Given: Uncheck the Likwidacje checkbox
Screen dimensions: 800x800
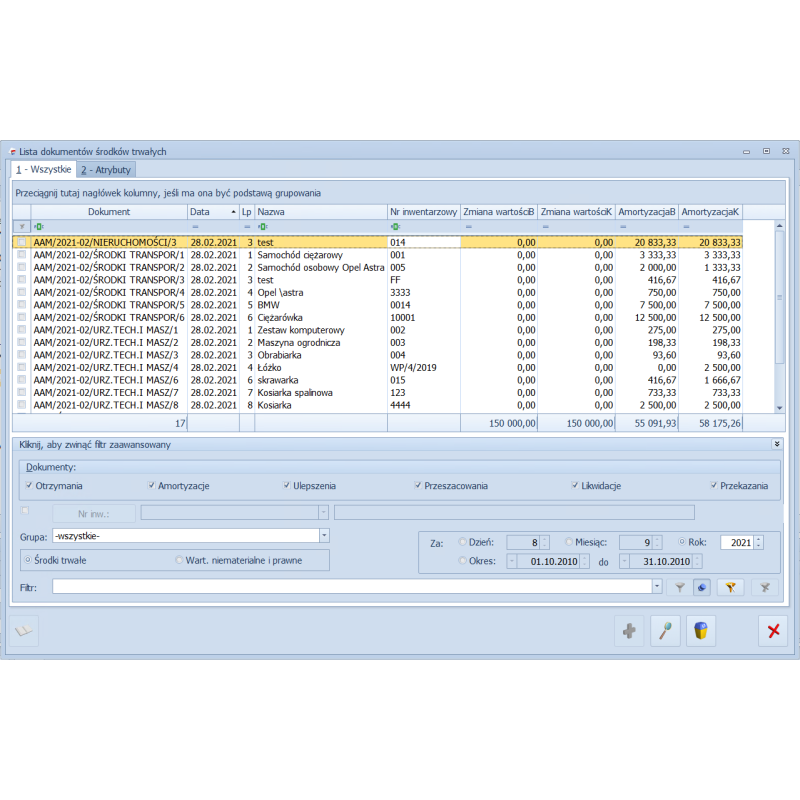Looking at the screenshot, I should (575, 485).
